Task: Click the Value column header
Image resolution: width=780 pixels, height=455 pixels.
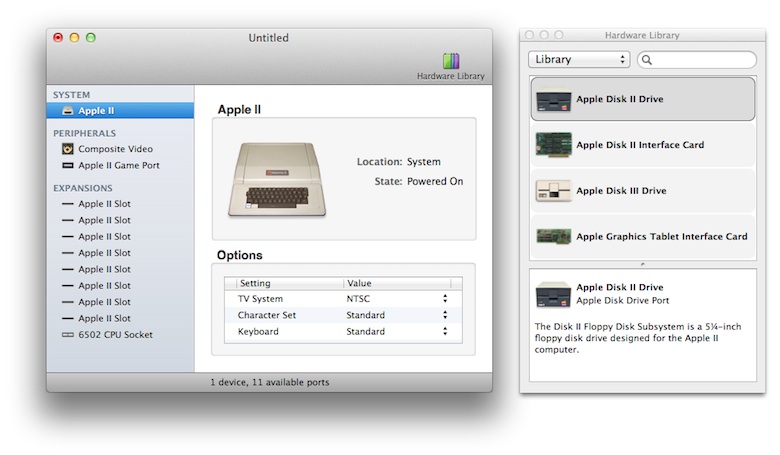Action: pos(397,283)
